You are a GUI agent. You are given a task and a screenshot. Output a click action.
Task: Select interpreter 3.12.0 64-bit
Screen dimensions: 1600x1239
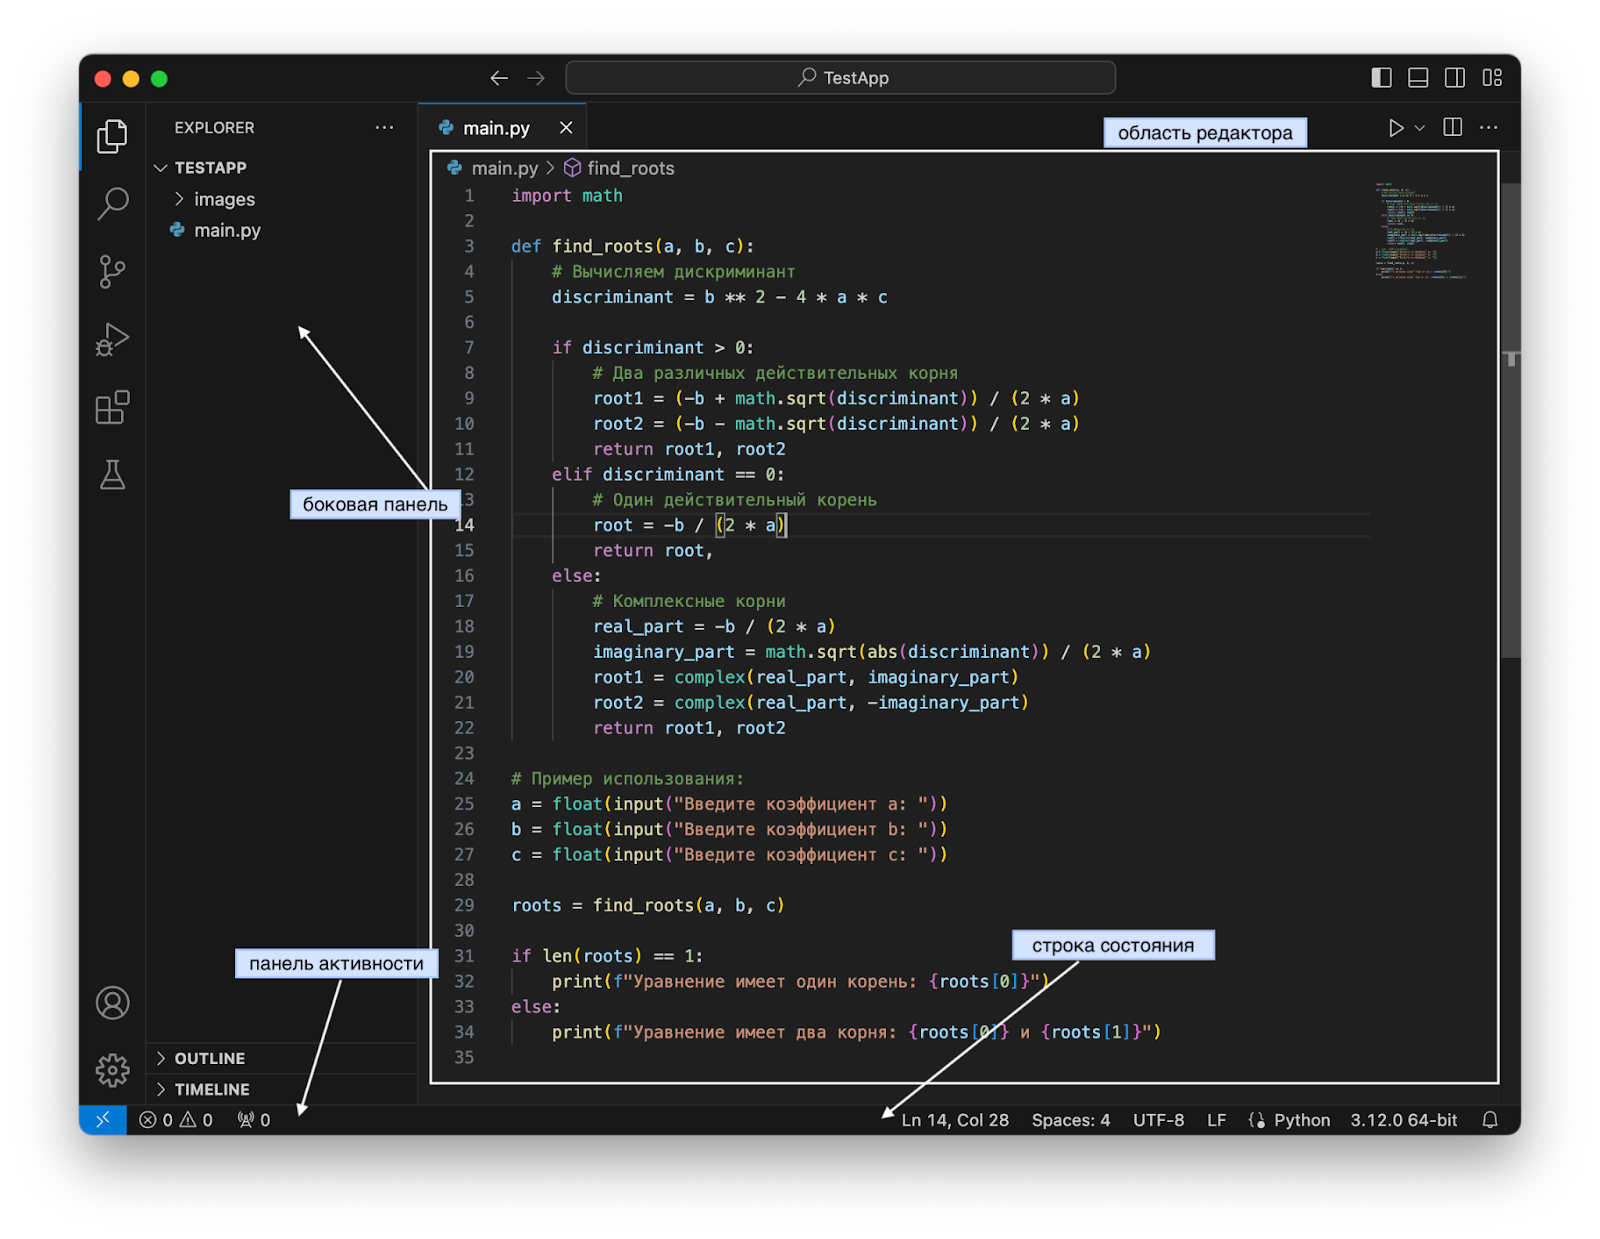(1404, 1120)
